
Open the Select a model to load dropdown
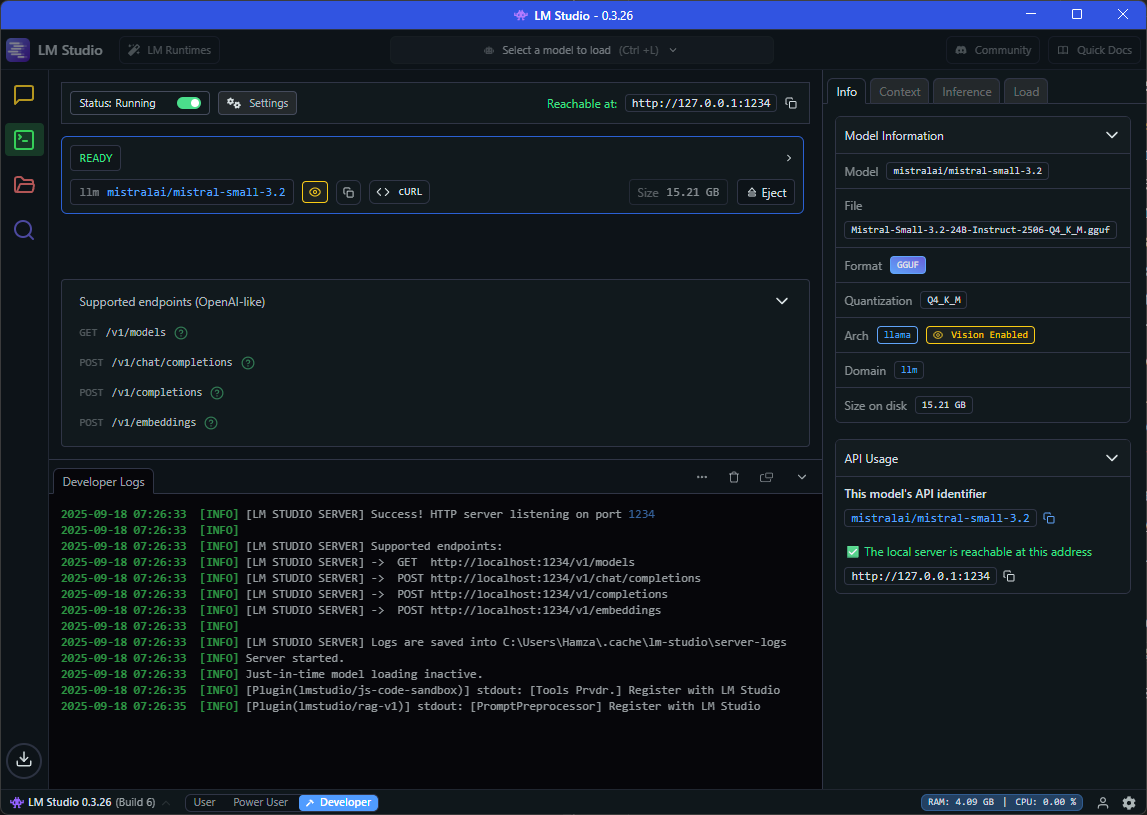pyautogui.click(x=581, y=50)
